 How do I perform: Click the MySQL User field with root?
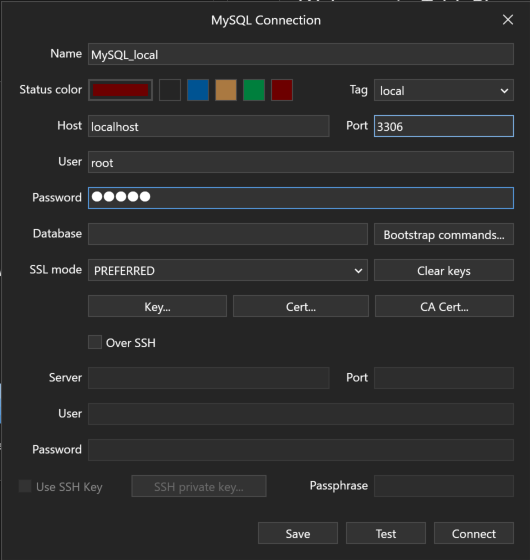point(301,162)
